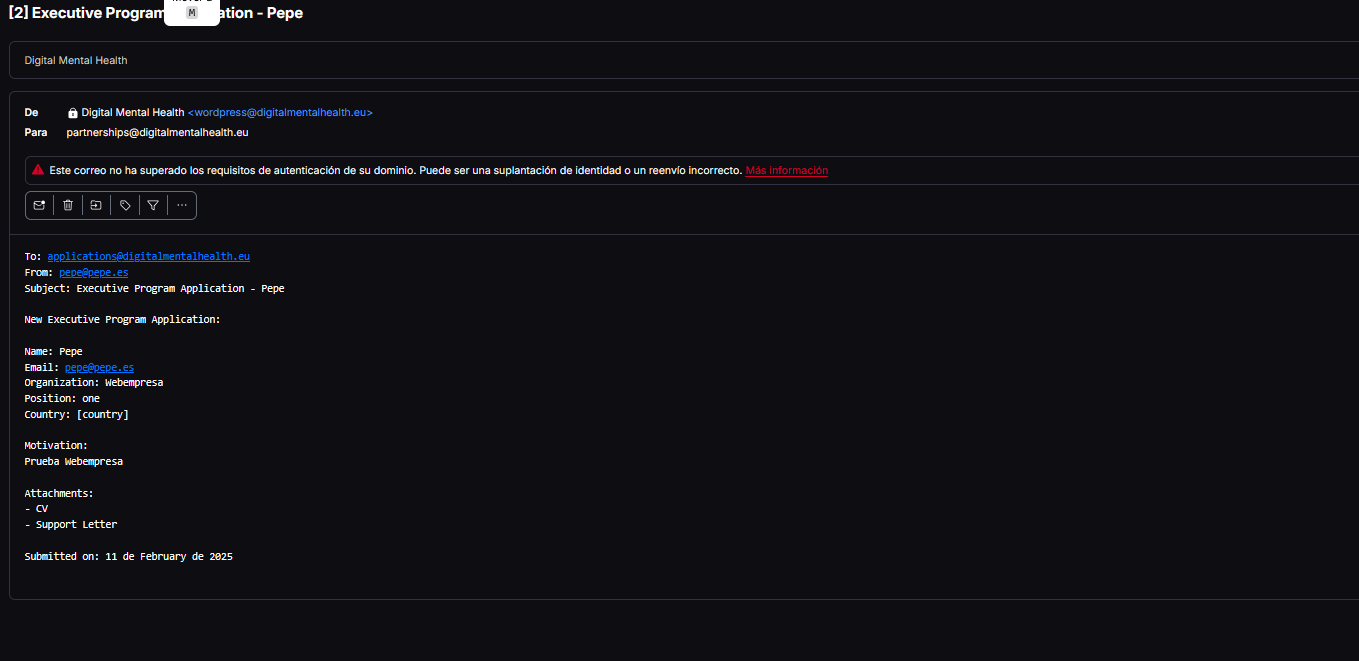Click the Motivation: label
Viewport: 1359px width, 661px height.
click(x=56, y=445)
